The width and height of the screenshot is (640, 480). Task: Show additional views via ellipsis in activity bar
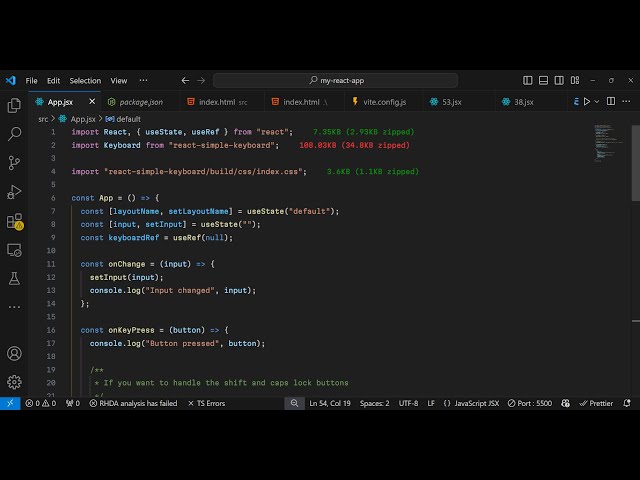(14, 305)
